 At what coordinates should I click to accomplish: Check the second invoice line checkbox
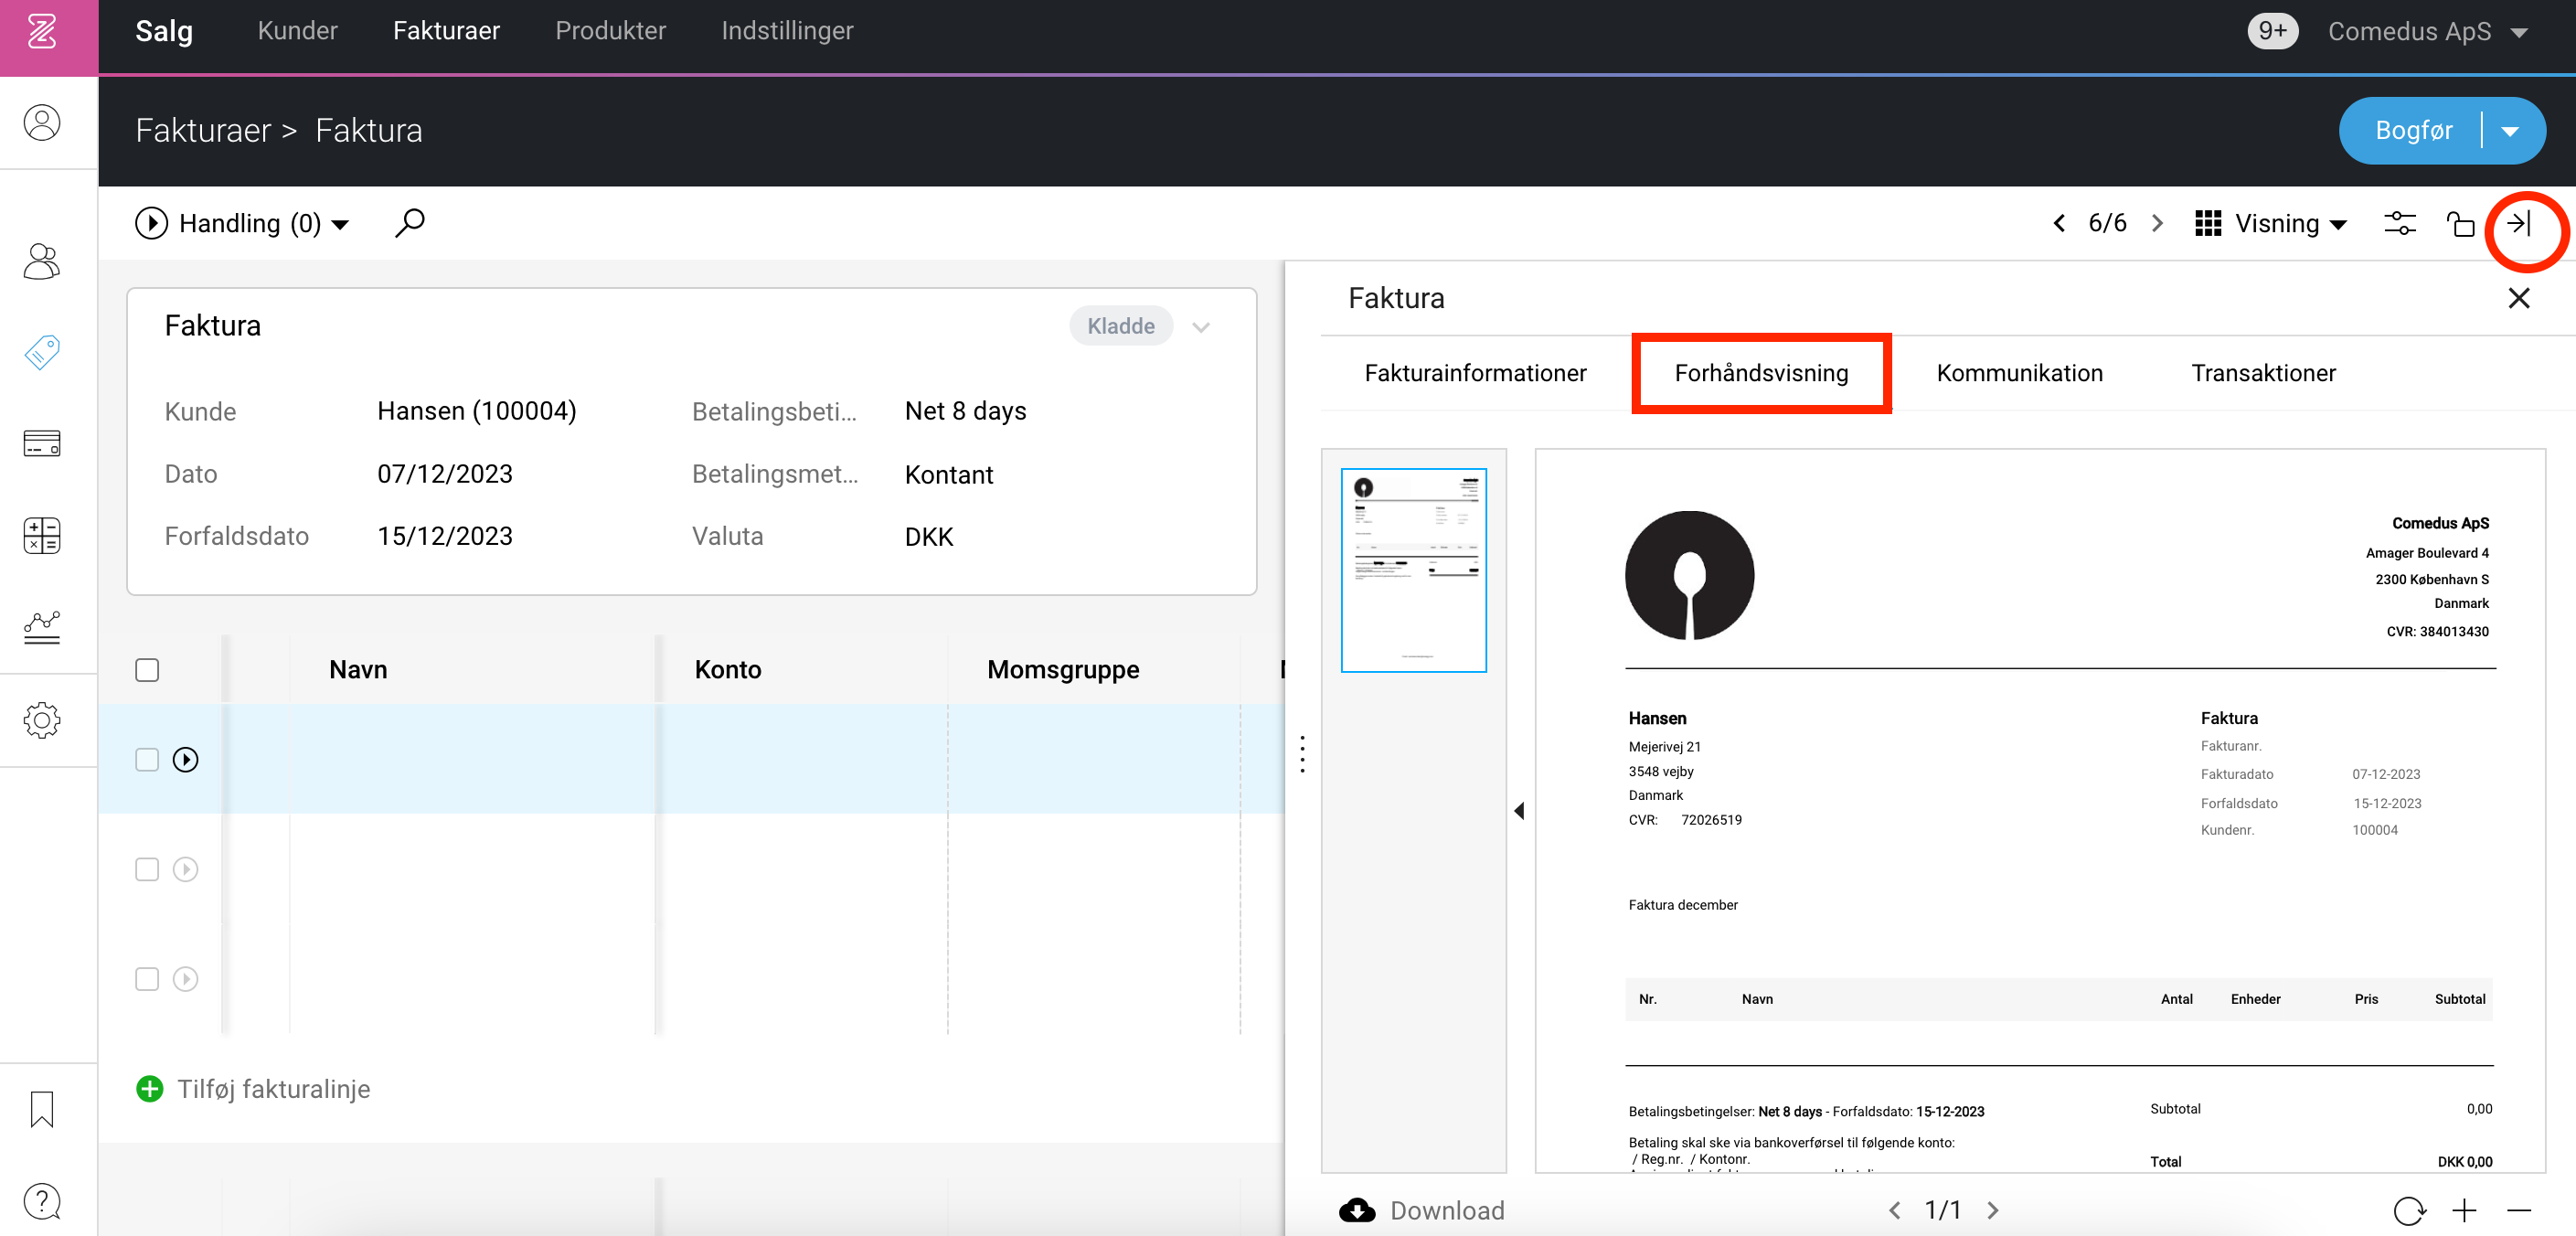[147, 869]
